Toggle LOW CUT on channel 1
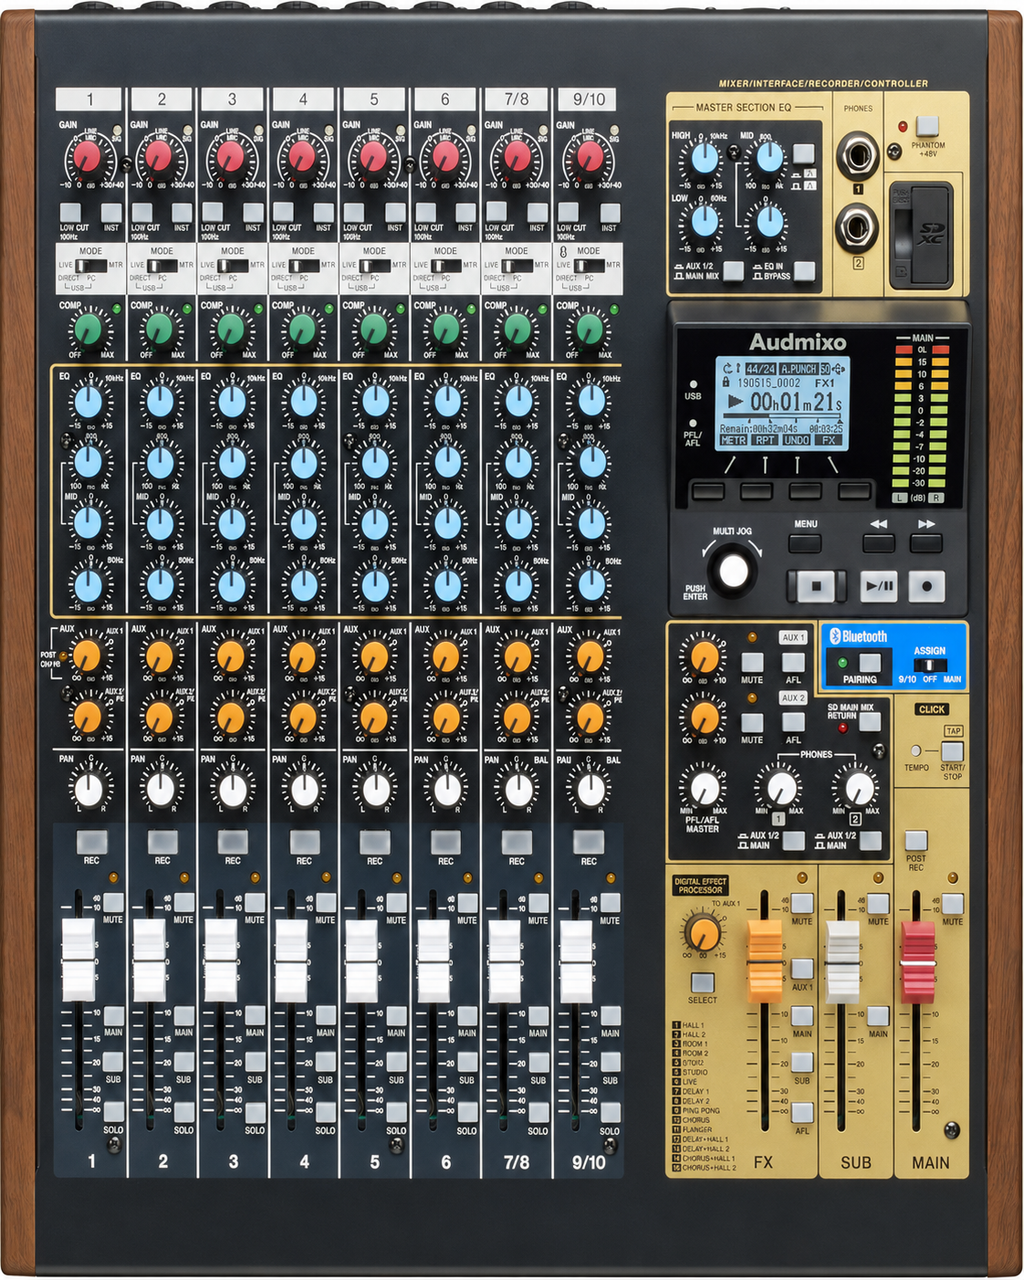Image resolution: width=1024 pixels, height=1280 pixels. [x=69, y=212]
